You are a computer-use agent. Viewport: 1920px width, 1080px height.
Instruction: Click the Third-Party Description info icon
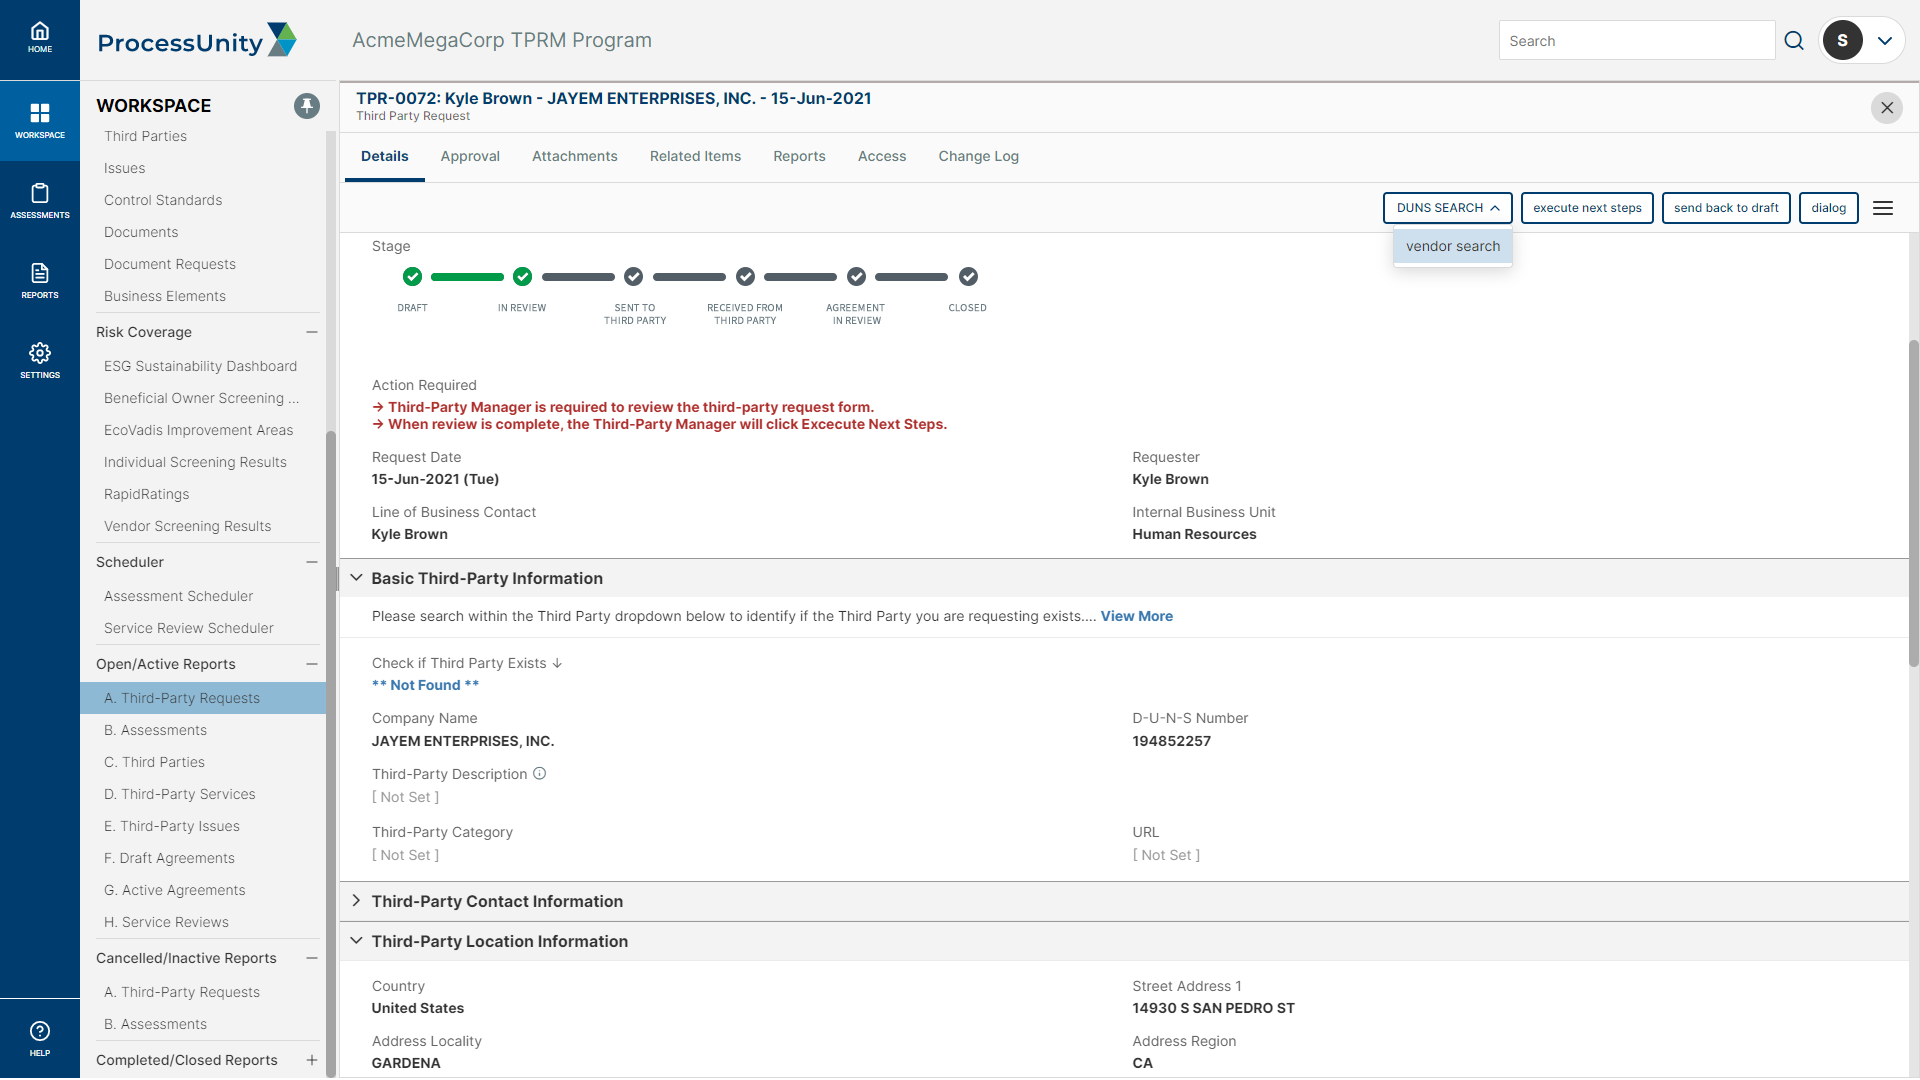click(540, 774)
